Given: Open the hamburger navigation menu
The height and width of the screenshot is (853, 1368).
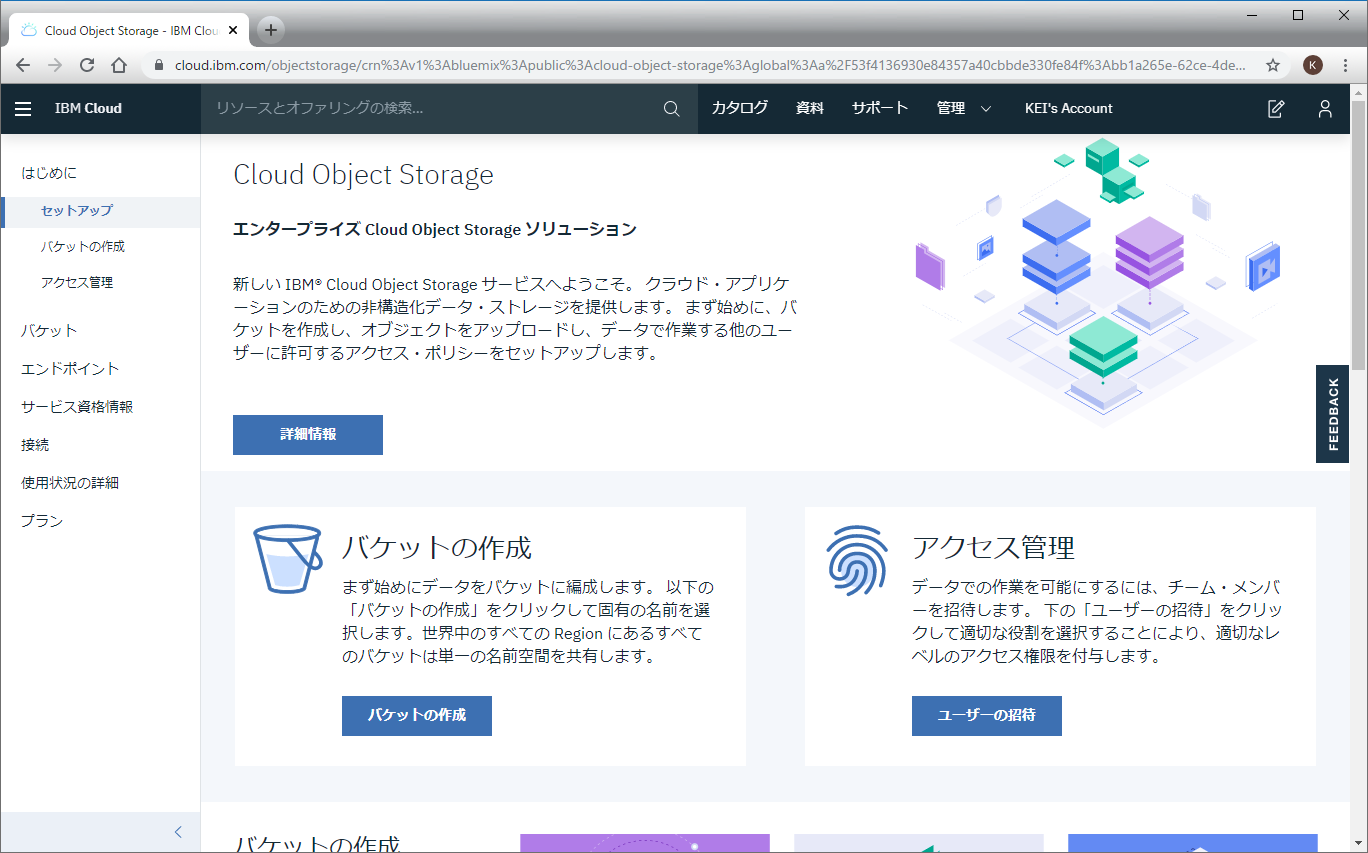Looking at the screenshot, I should 23,109.
